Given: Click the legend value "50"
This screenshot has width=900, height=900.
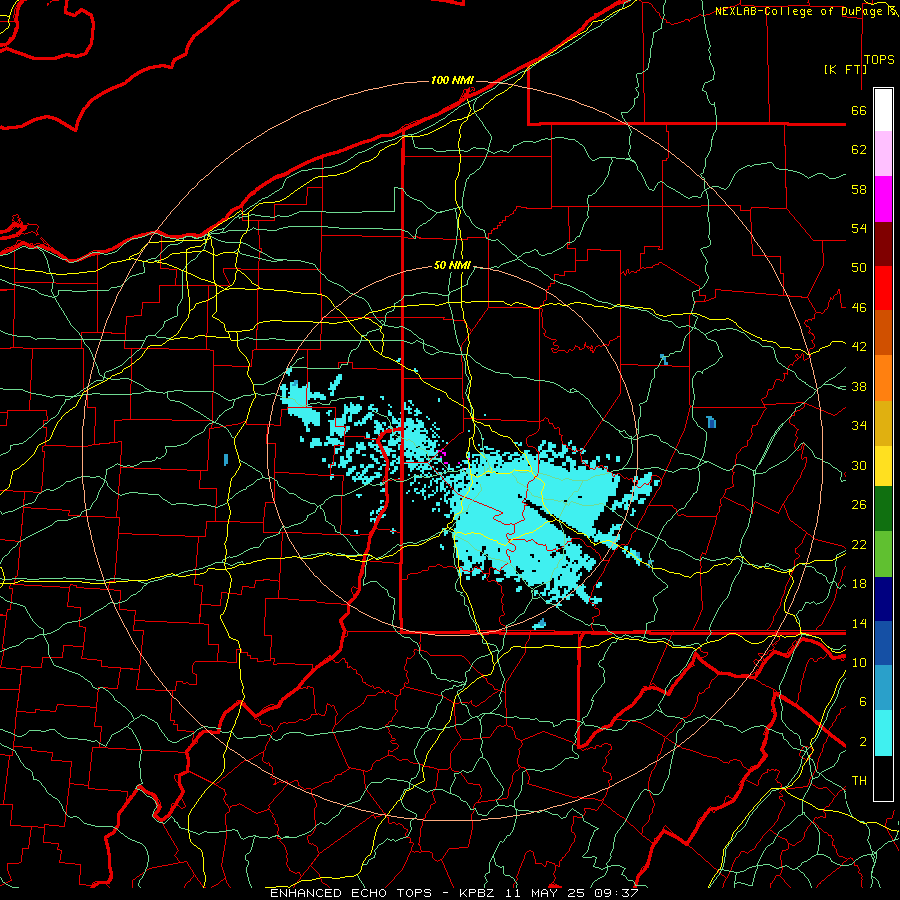Looking at the screenshot, I should coord(859,268).
